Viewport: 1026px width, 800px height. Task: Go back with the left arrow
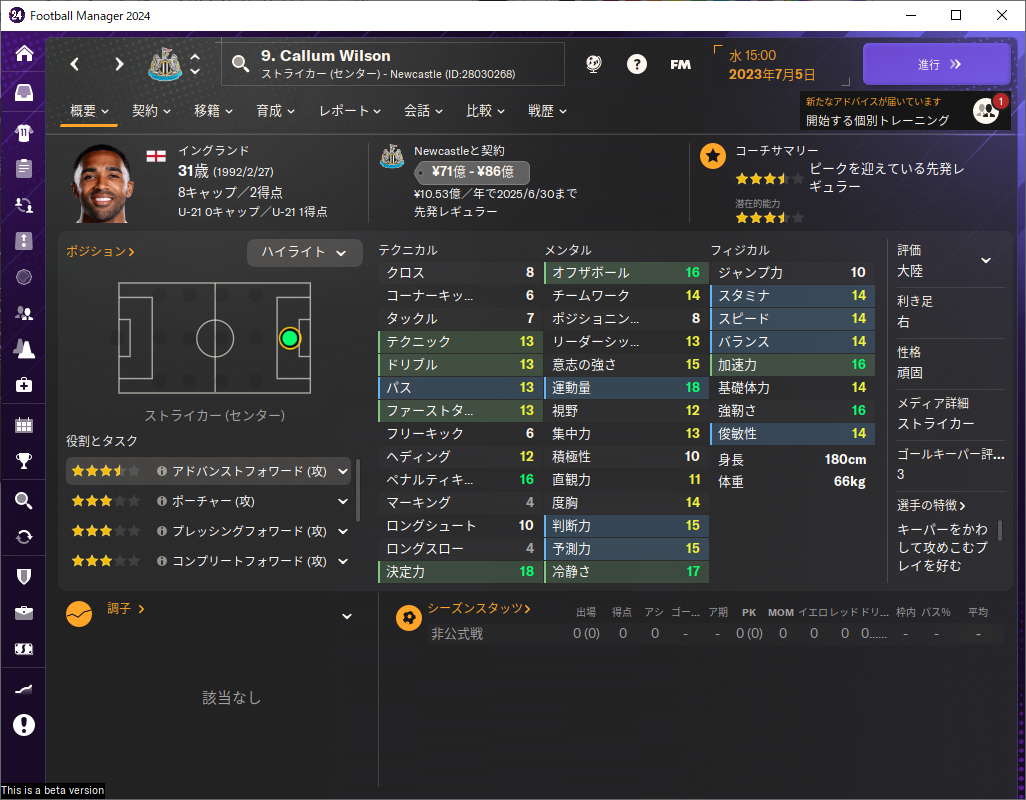tap(75, 64)
